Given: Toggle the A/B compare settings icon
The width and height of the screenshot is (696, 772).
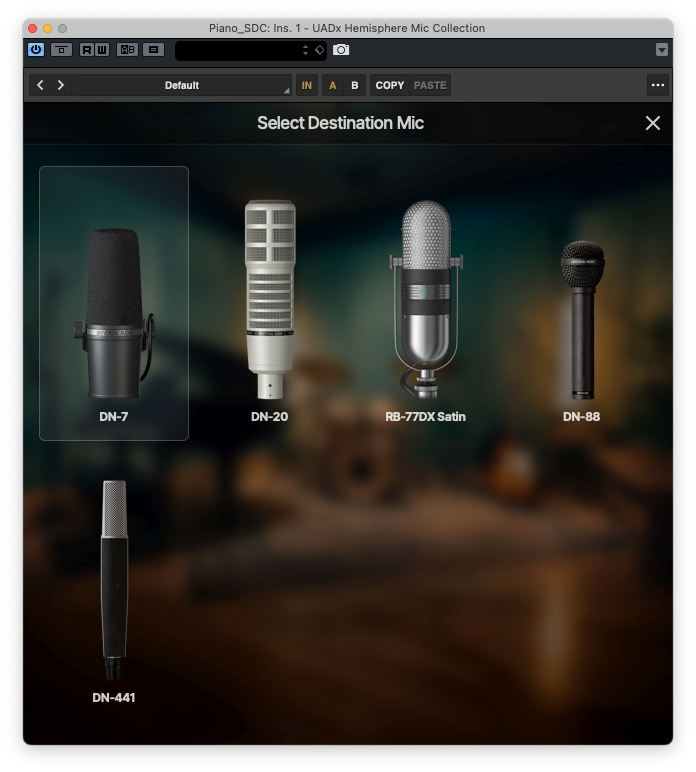Looking at the screenshot, I should [x=127, y=50].
